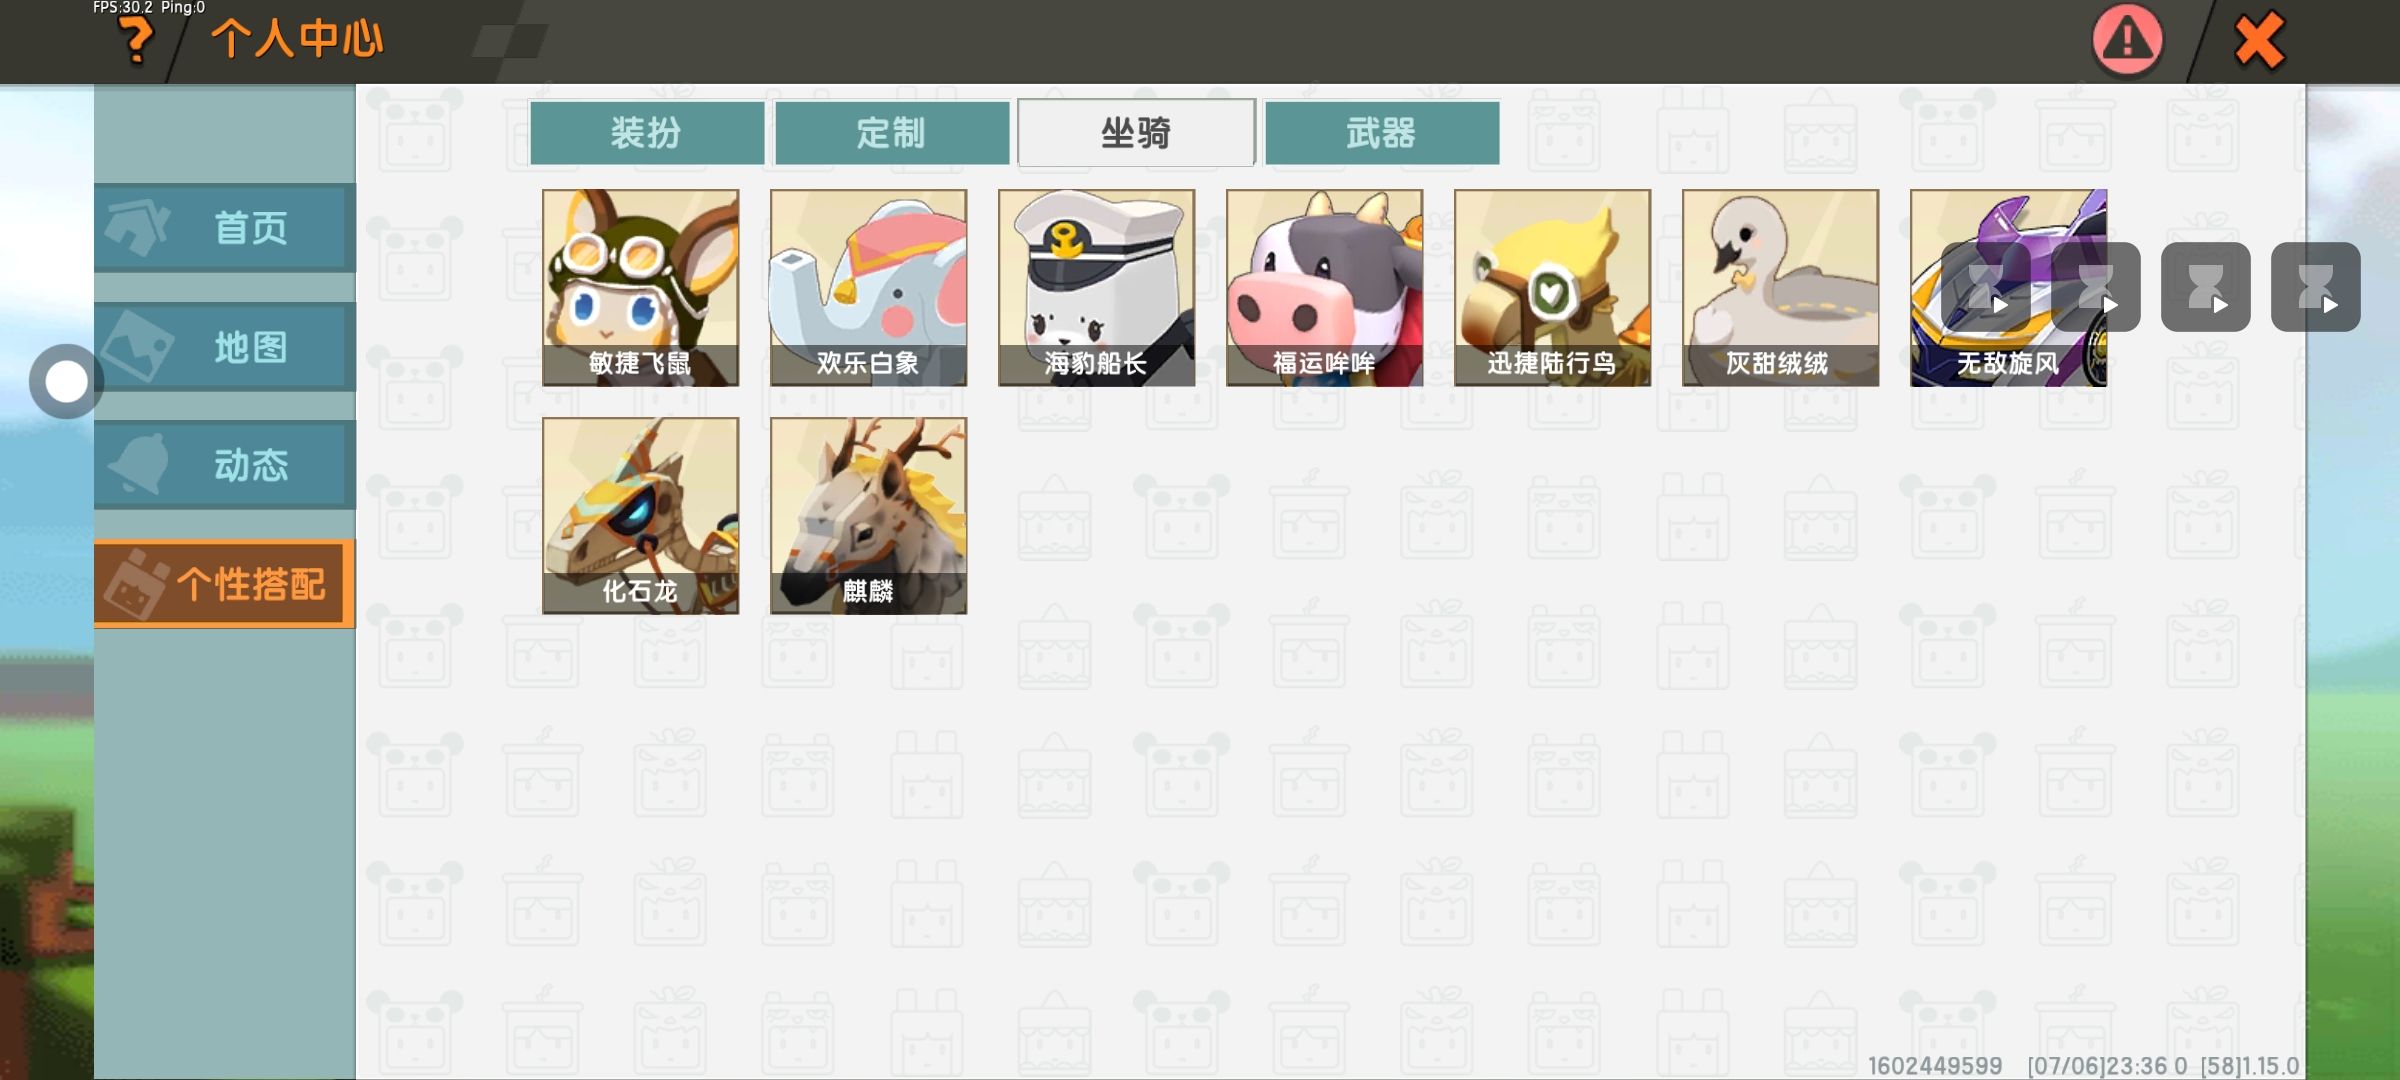Pick the 化石龙 fossil dragon mount
Image resolution: width=2400 pixels, height=1080 pixels.
click(640, 516)
